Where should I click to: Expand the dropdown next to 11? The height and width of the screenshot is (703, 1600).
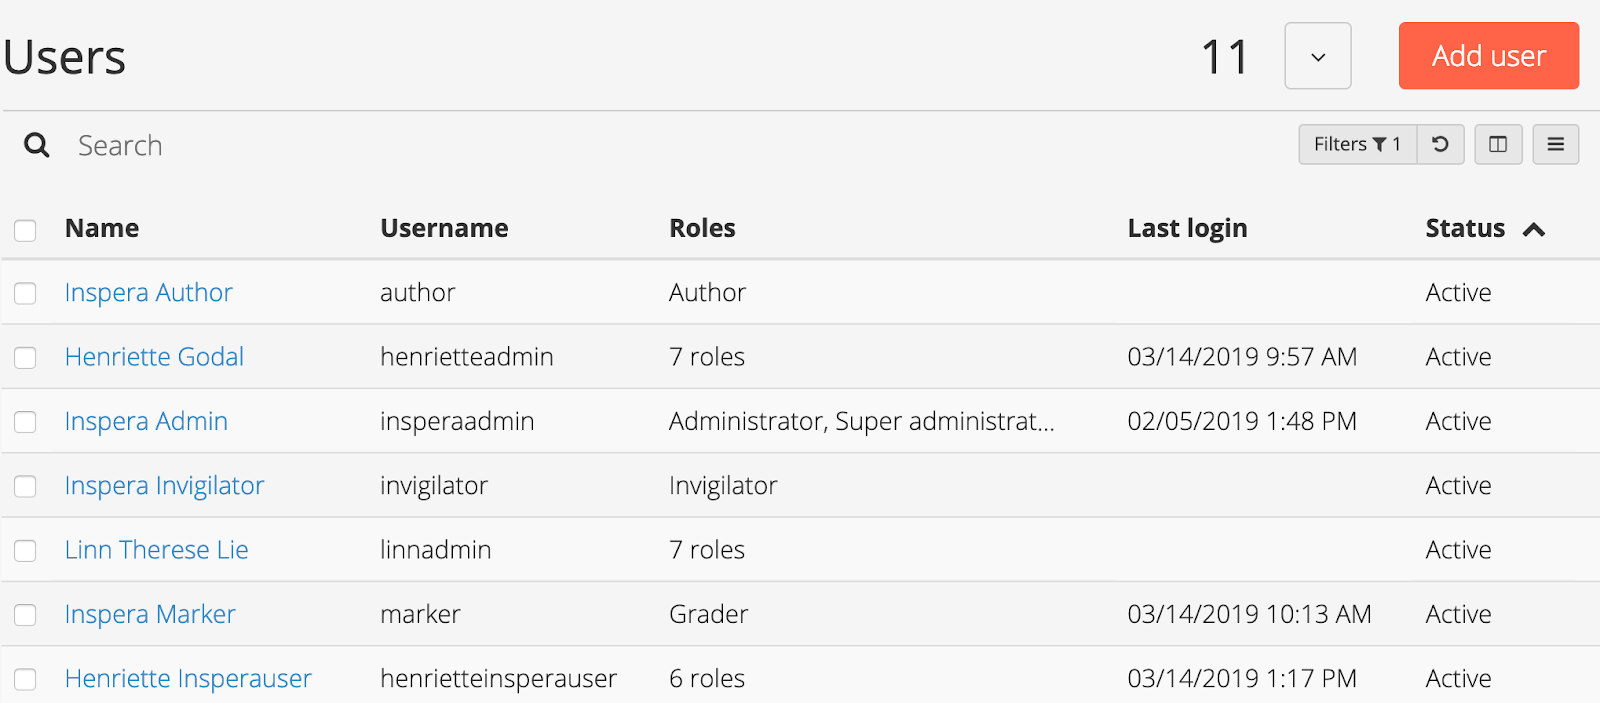click(1318, 56)
